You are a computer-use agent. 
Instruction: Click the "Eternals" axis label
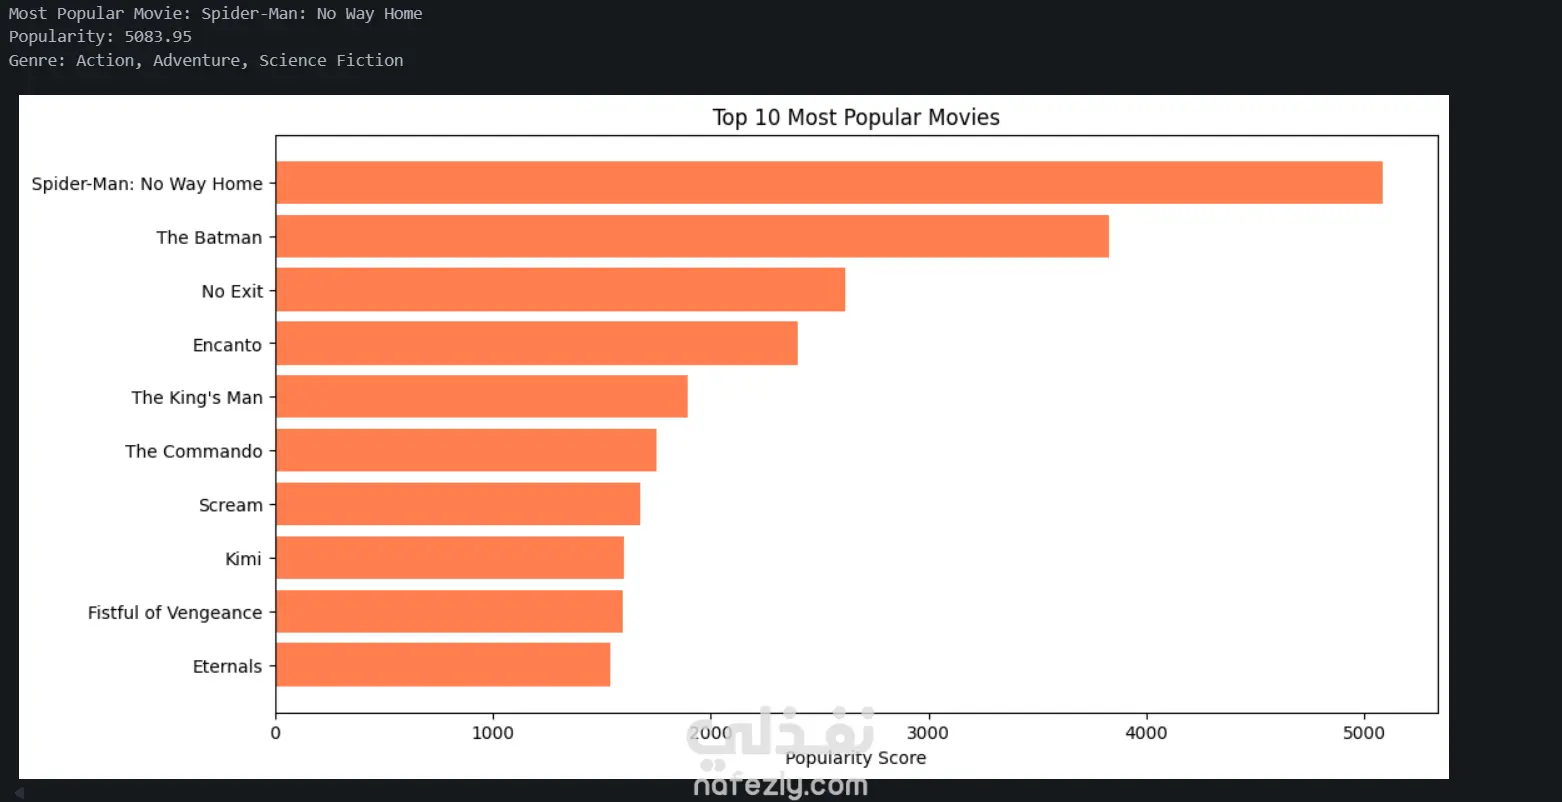[x=227, y=667]
